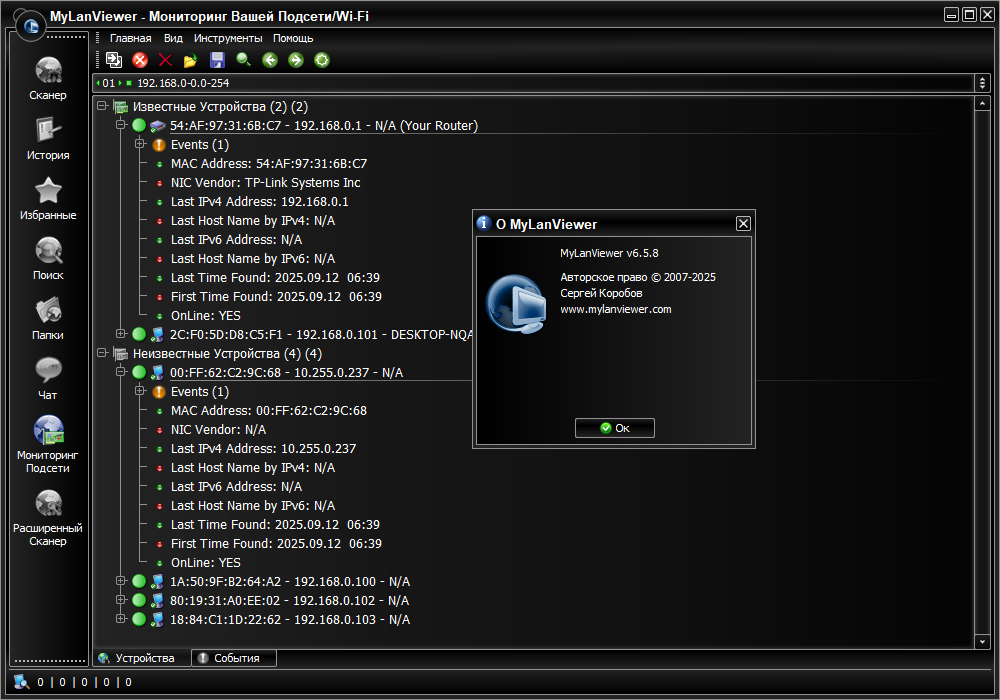Screen dimensions: 1000x700
Task: Expand the 18:84:C1:1D:22:62 device node
Action: [121, 618]
